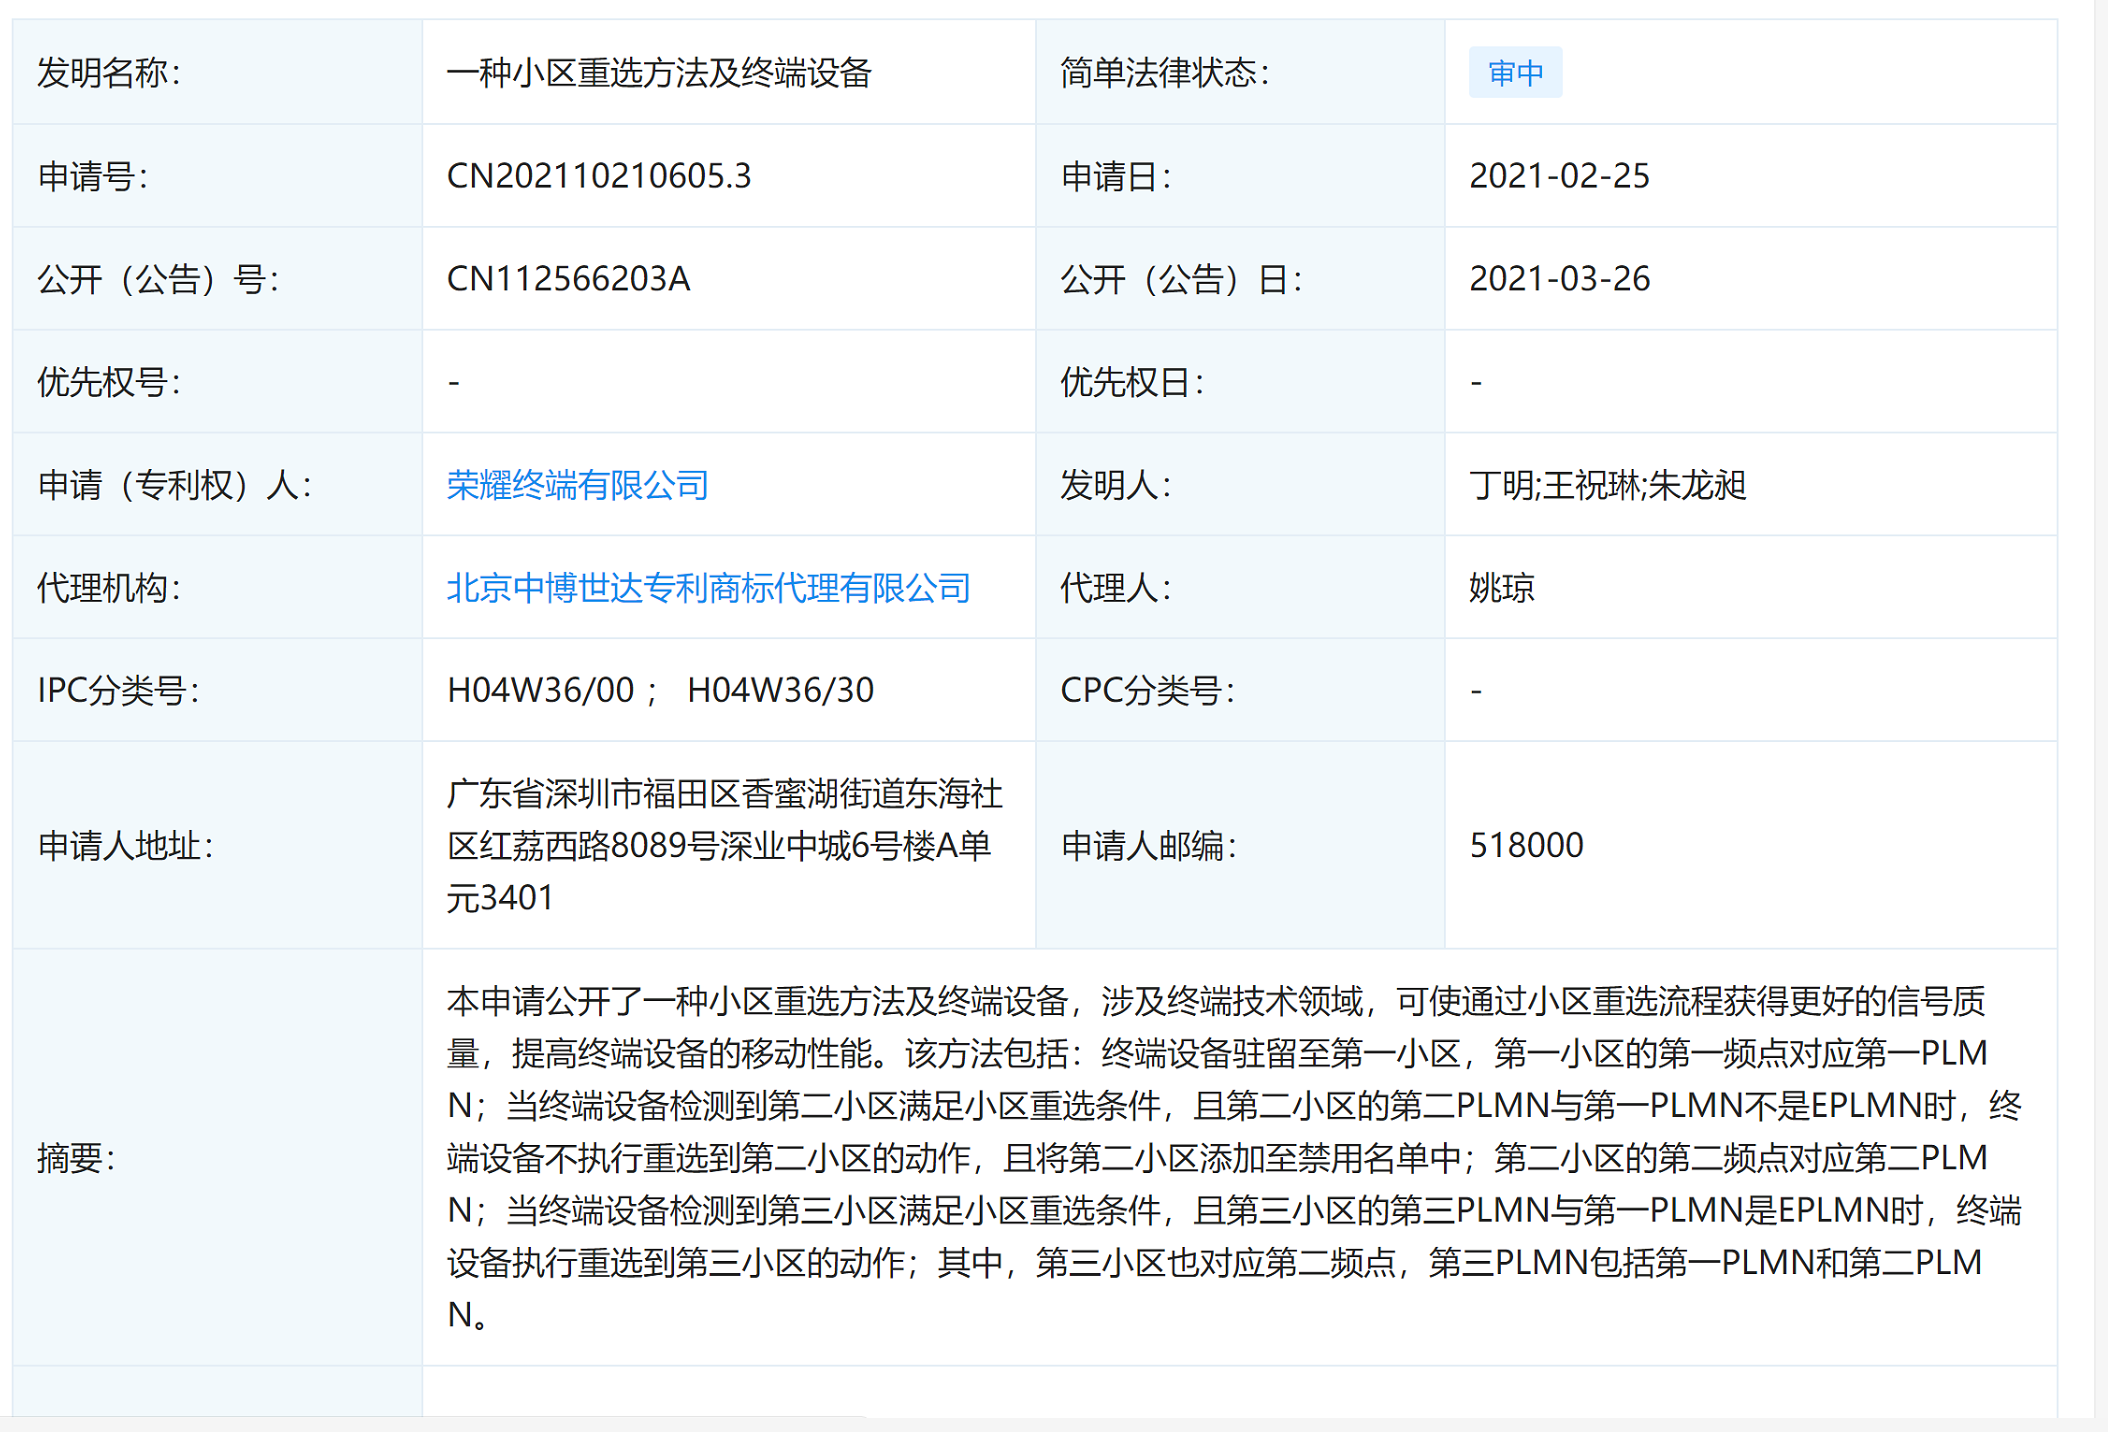Click the 审中 legal status badge

[1515, 73]
